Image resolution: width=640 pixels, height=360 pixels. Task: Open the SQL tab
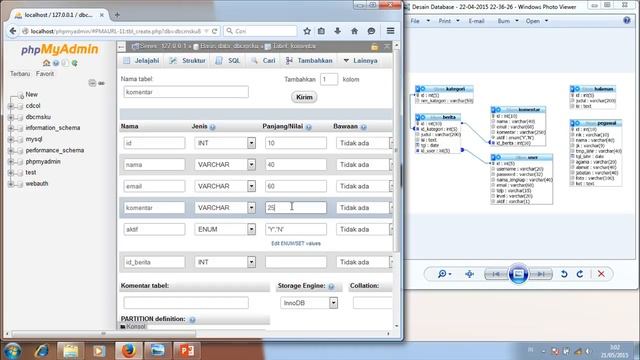pyautogui.click(x=228, y=60)
